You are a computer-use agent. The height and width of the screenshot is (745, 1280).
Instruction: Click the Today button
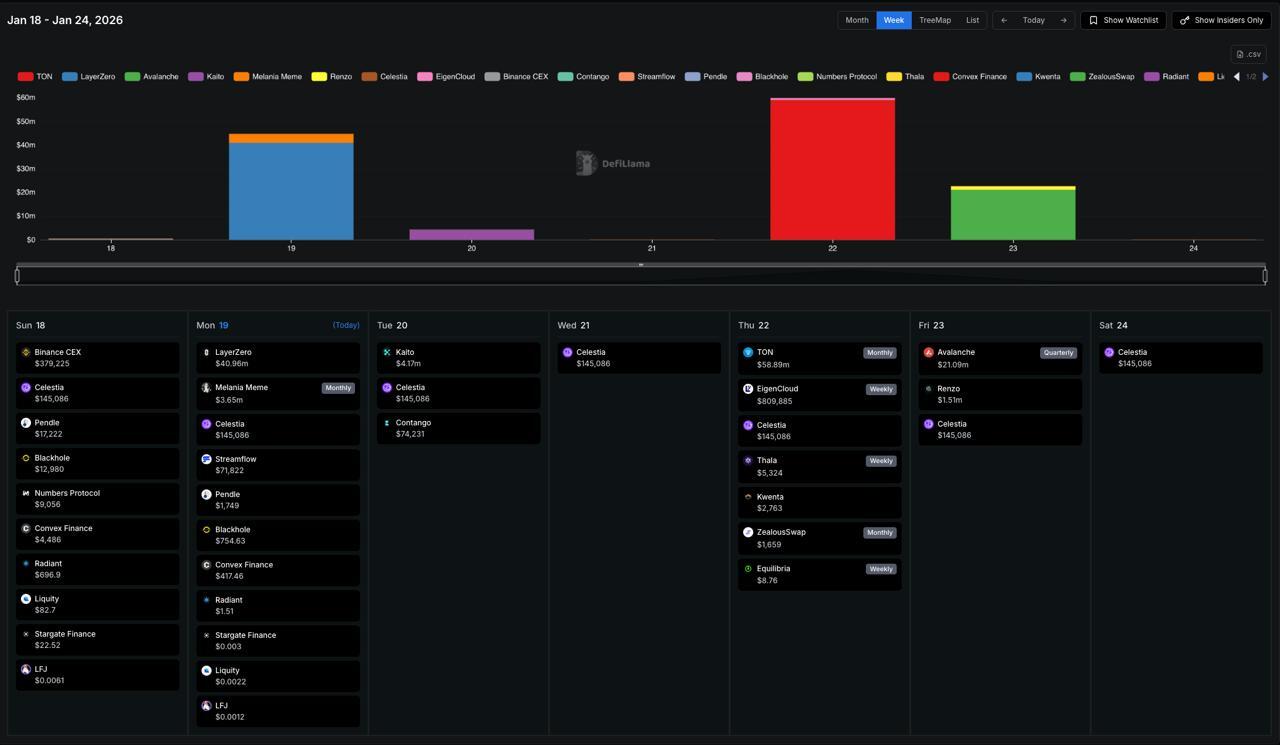pyautogui.click(x=1033, y=20)
